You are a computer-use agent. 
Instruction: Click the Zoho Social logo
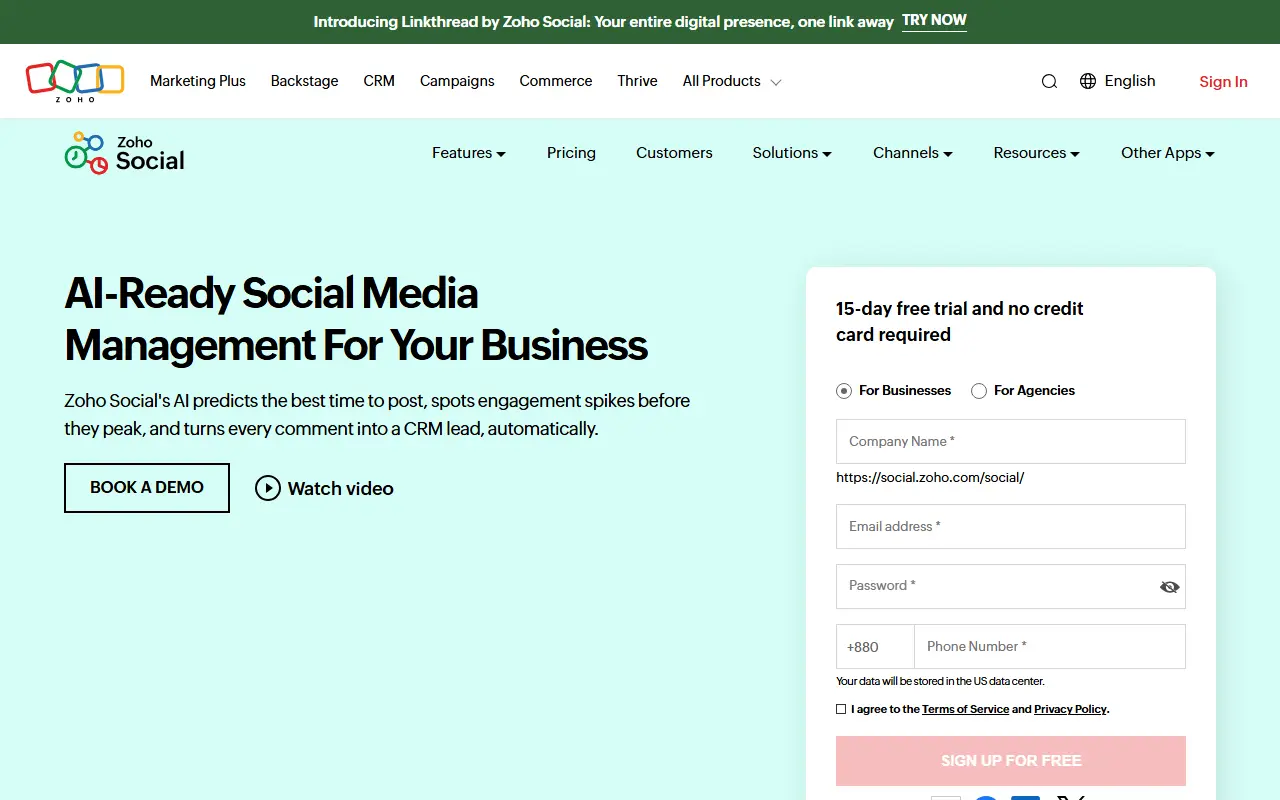click(x=125, y=153)
